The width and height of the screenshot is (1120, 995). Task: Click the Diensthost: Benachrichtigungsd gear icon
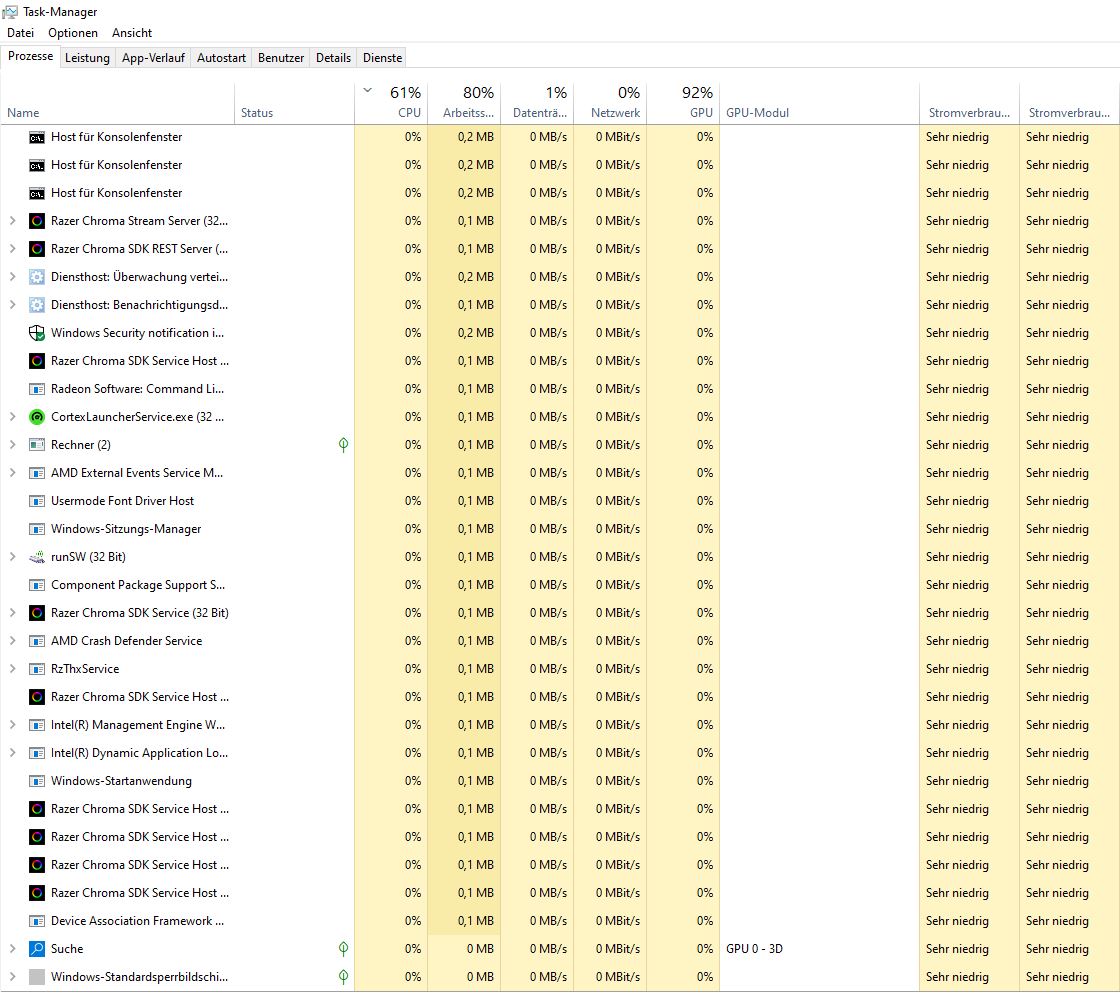[x=37, y=305]
